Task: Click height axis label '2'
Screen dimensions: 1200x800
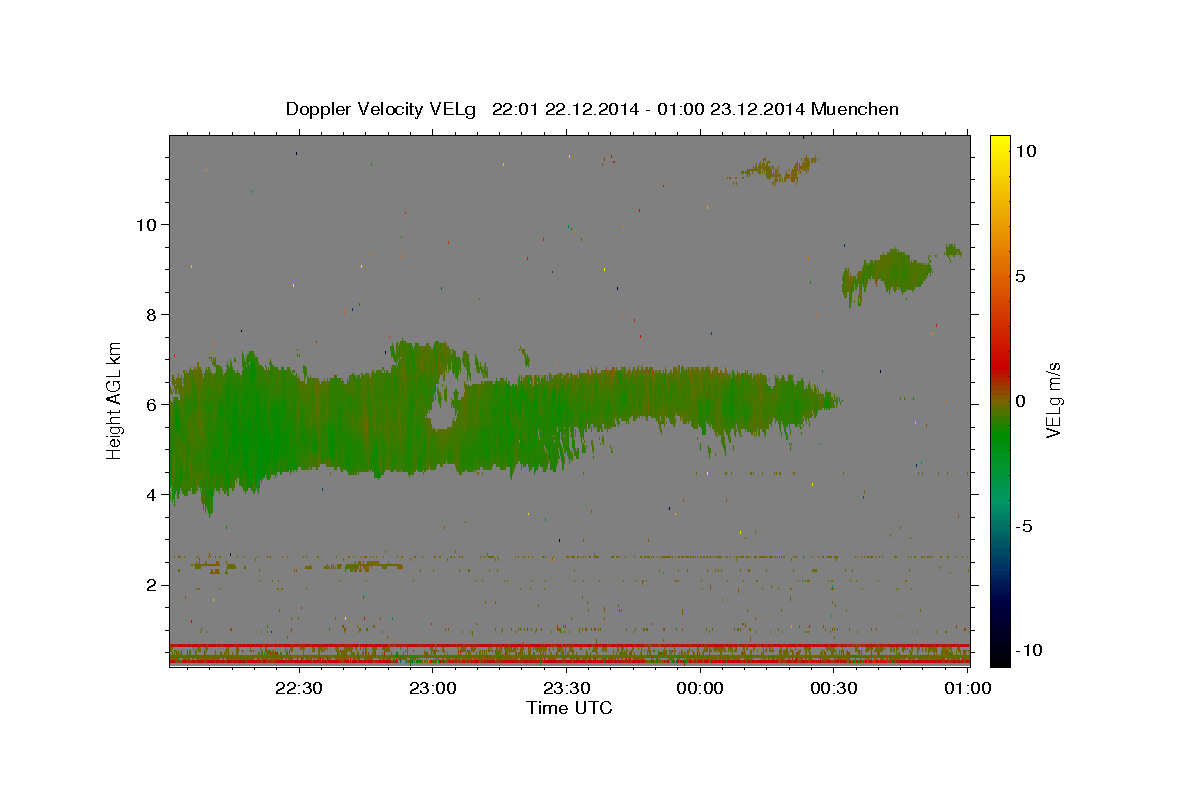Action: pyautogui.click(x=152, y=584)
